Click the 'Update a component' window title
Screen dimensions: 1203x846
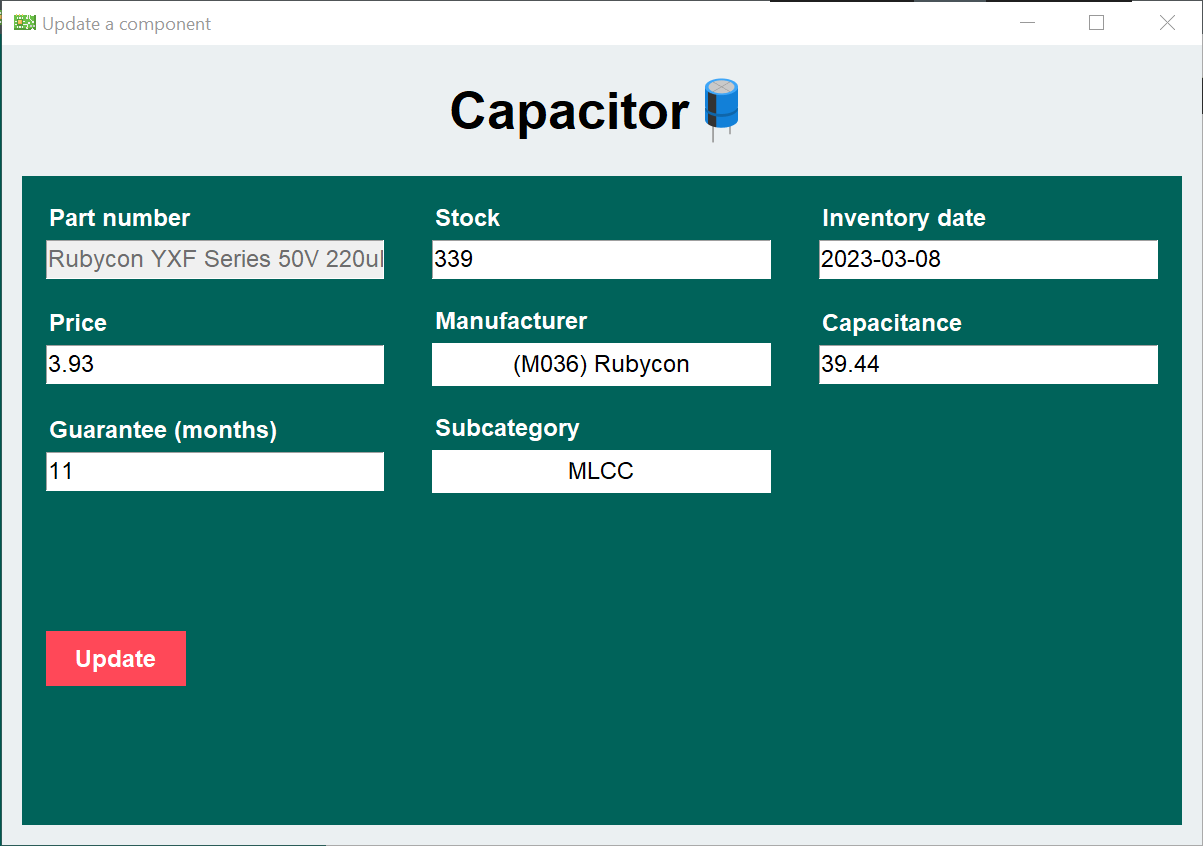point(127,24)
